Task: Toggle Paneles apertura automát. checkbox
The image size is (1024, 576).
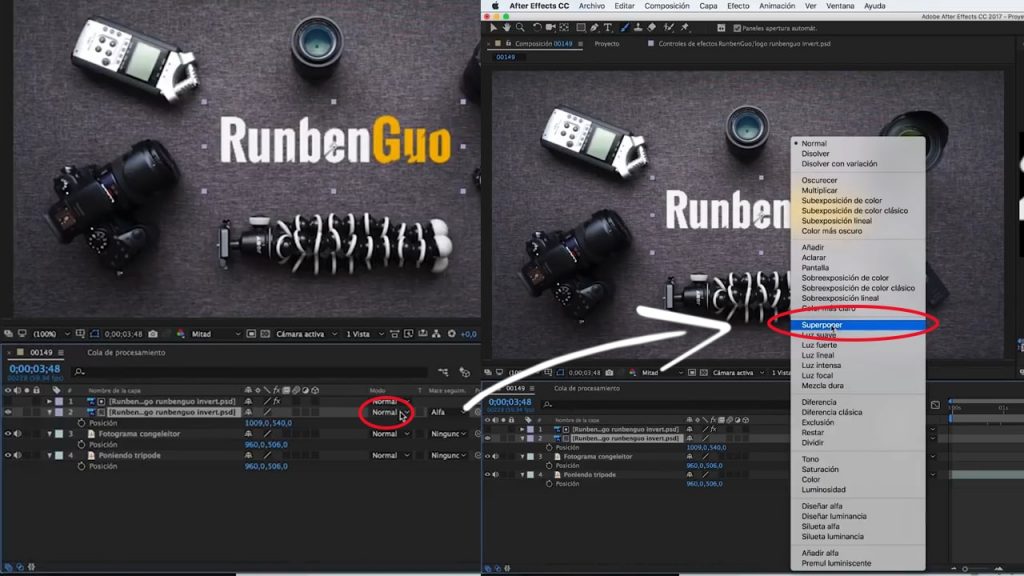Action: 737,28
